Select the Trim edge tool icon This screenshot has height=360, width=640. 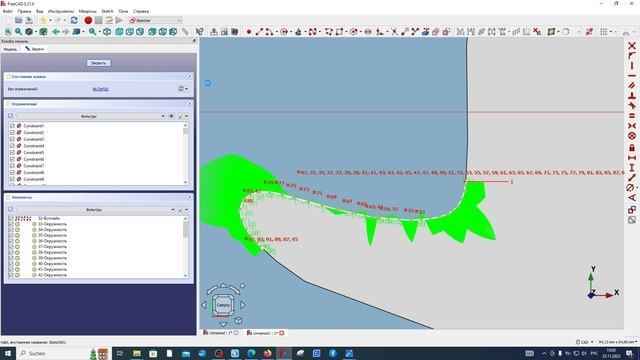pyautogui.click(x=394, y=31)
